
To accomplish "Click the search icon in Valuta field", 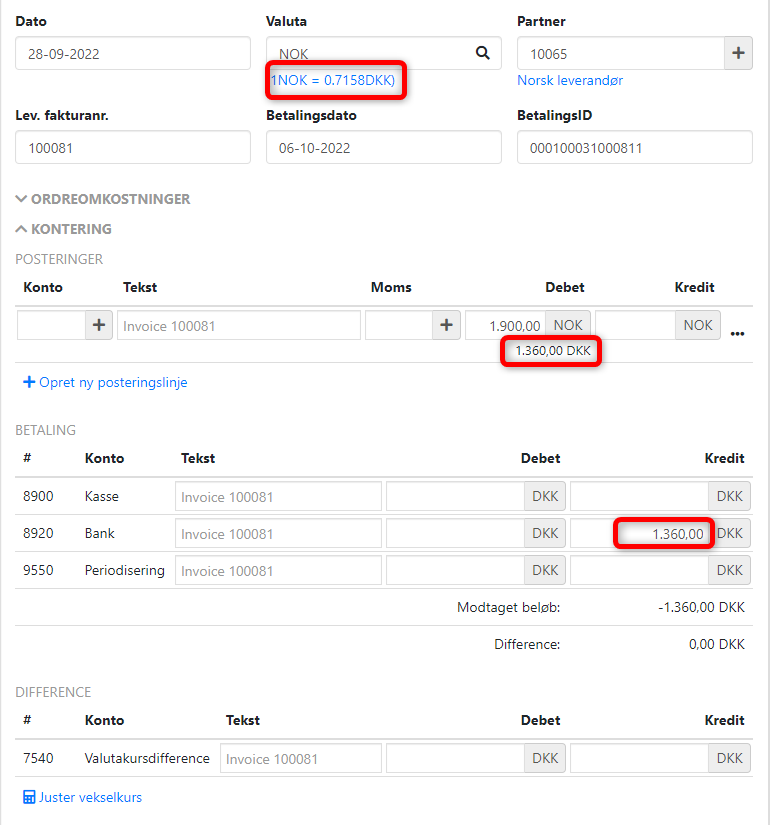I will pos(482,53).
